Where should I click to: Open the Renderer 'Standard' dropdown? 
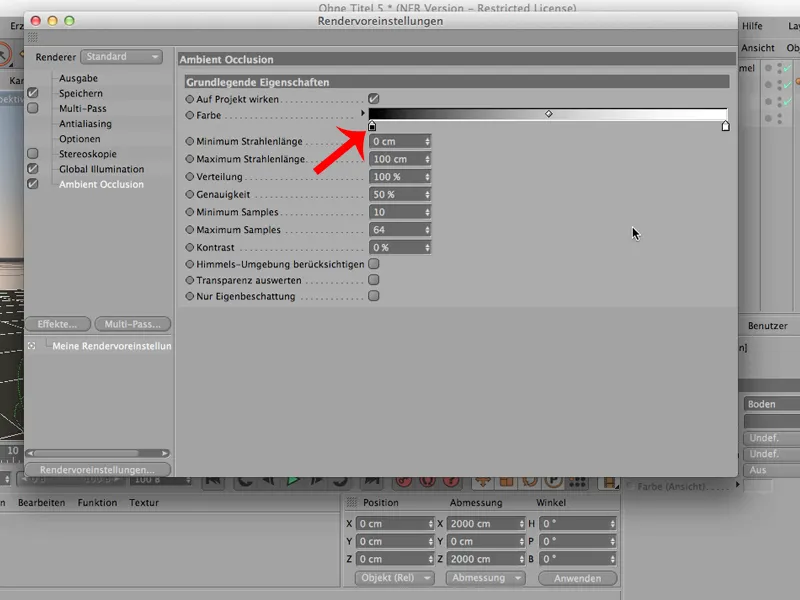click(x=120, y=57)
